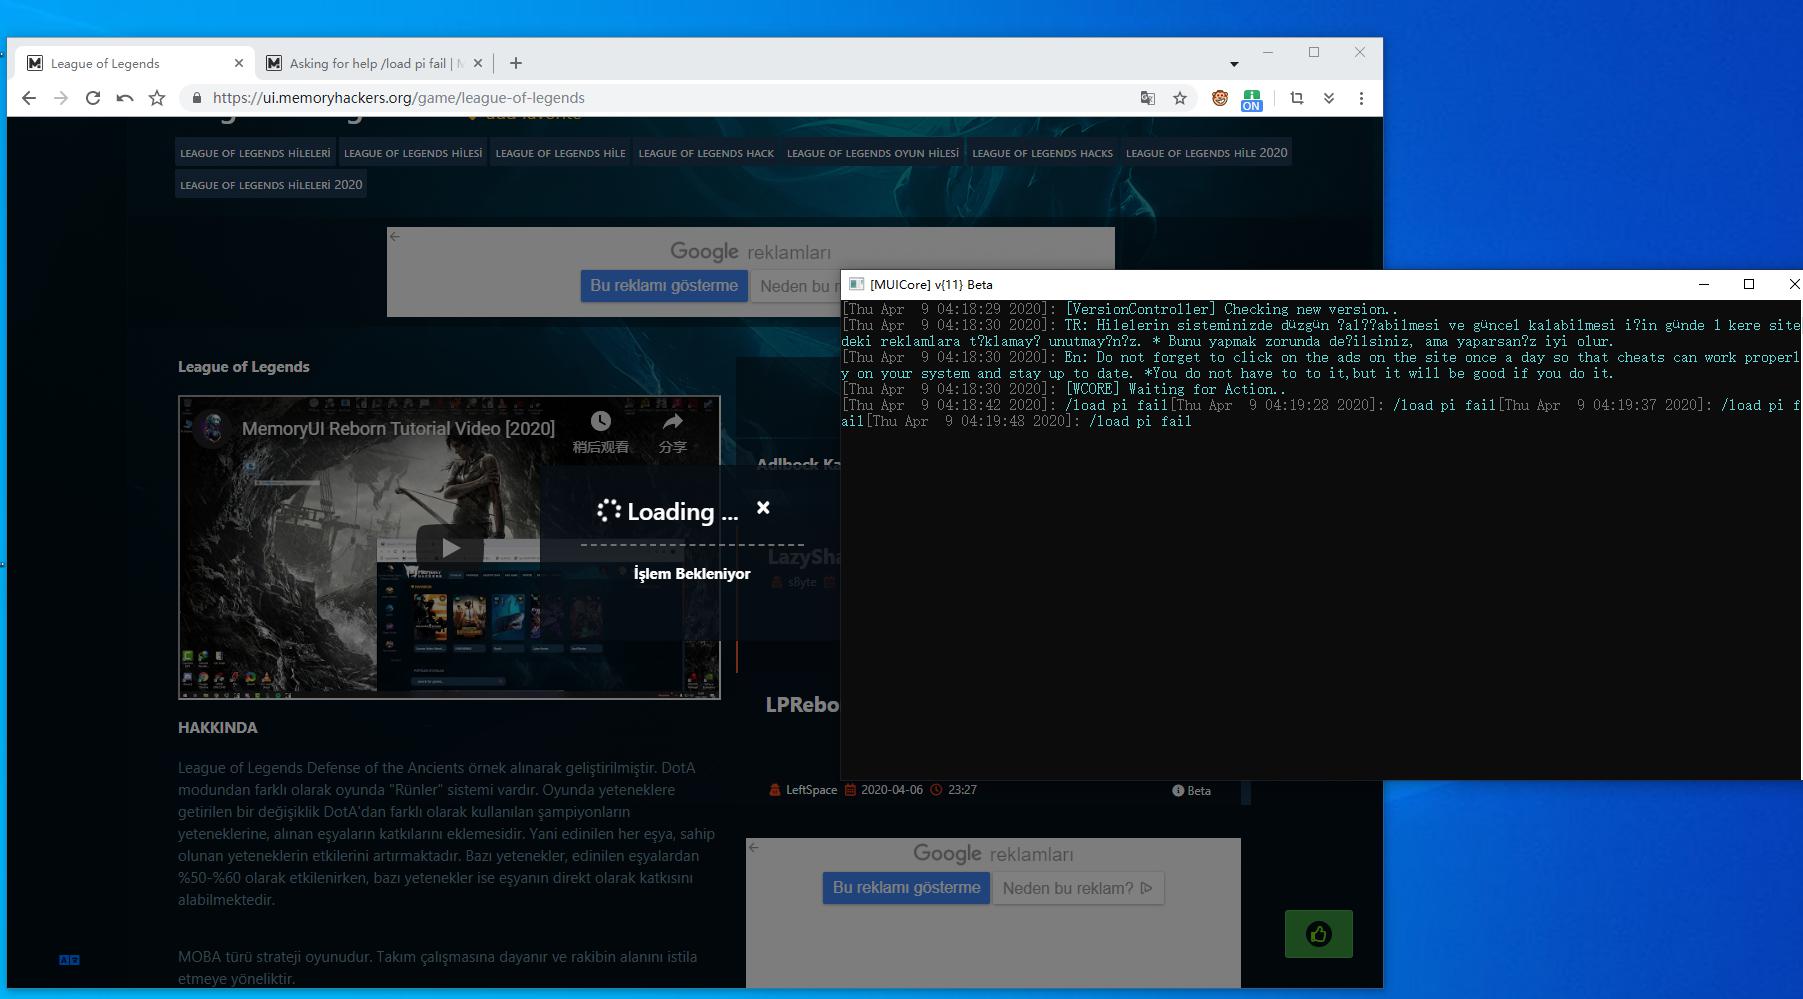Bookmark page with the address bar star
This screenshot has width=1803, height=999.
click(x=1180, y=98)
